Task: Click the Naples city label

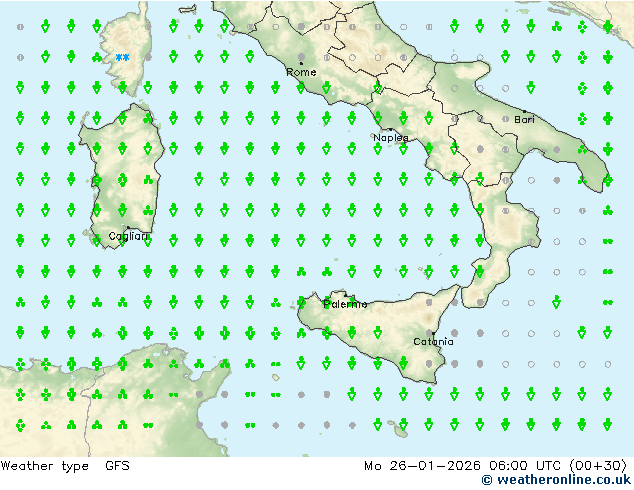Action: point(391,138)
